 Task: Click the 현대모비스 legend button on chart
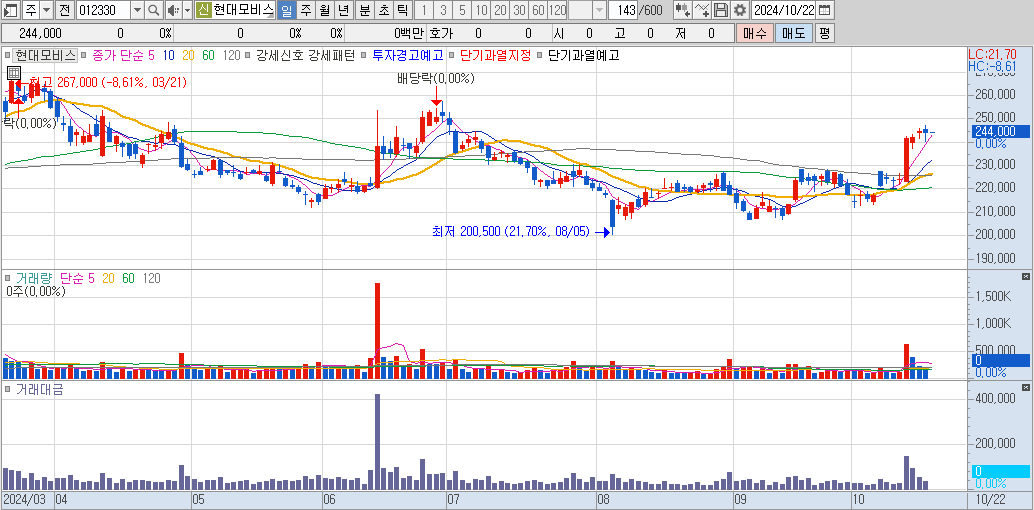[45, 56]
